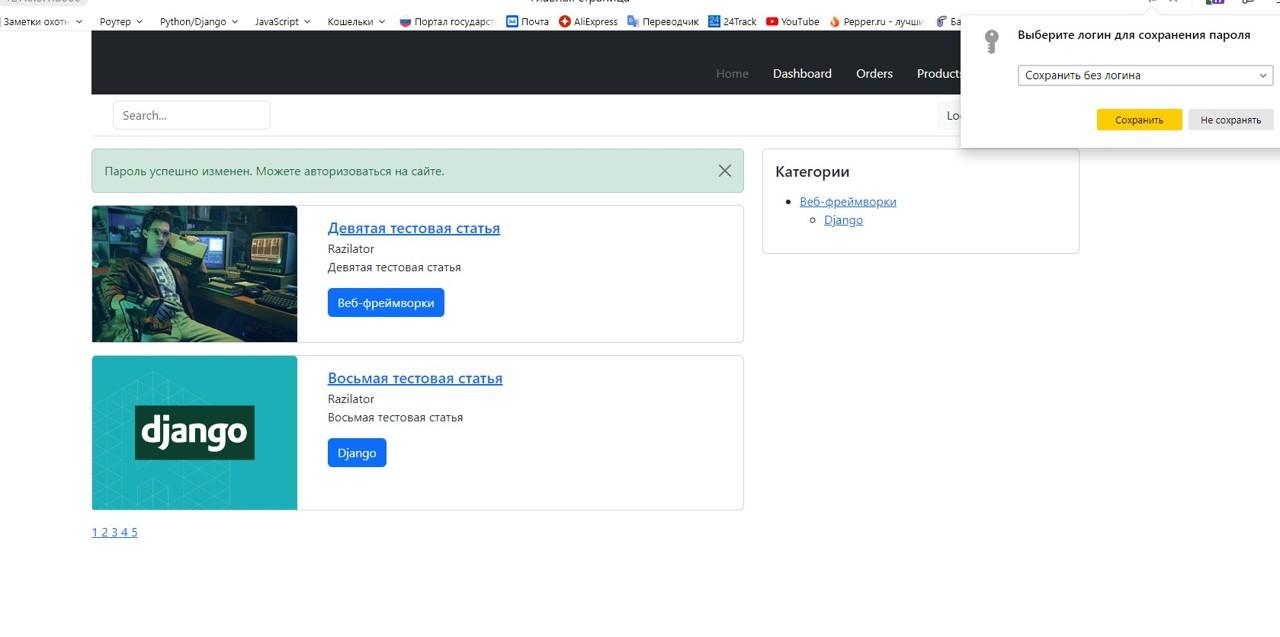Open the Заметки охотника bookmark folder
1280x637 pixels.
point(43,21)
